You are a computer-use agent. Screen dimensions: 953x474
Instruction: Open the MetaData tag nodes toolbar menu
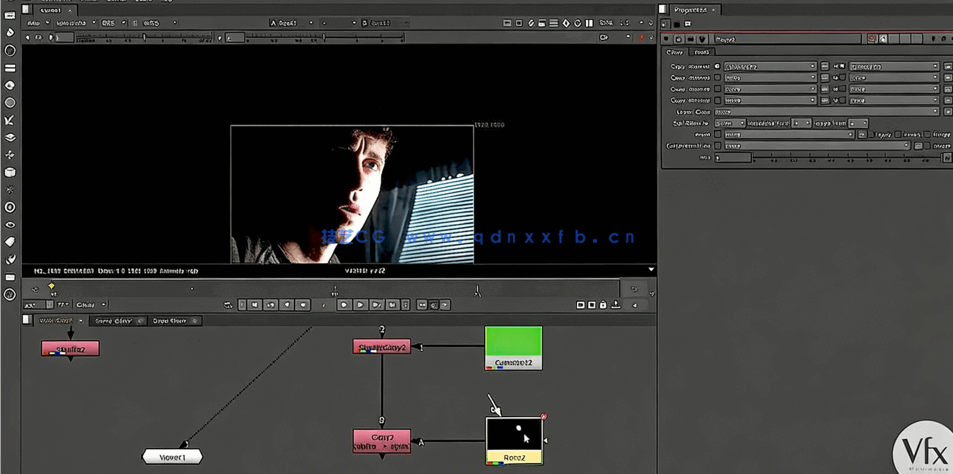coord(10,242)
